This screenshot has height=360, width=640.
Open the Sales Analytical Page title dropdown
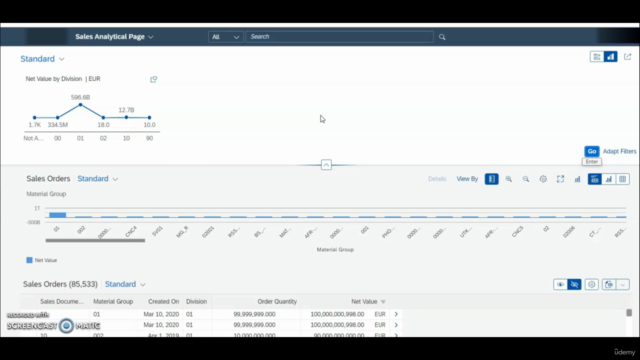tap(114, 37)
